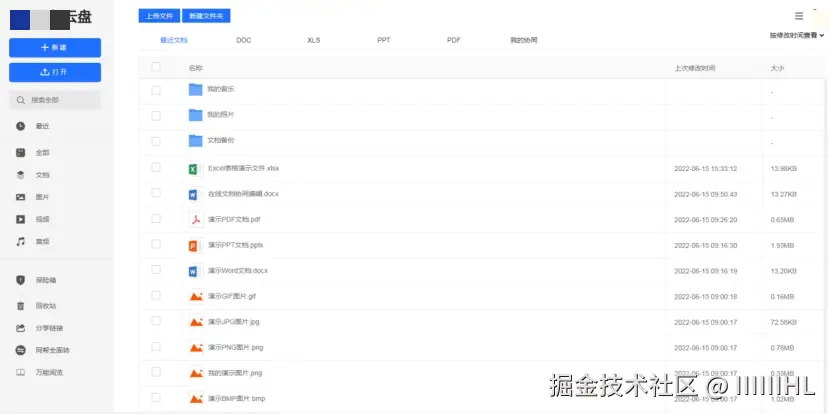
Task: Click the image icon of 我的演示图片.png
Action: [196, 373]
